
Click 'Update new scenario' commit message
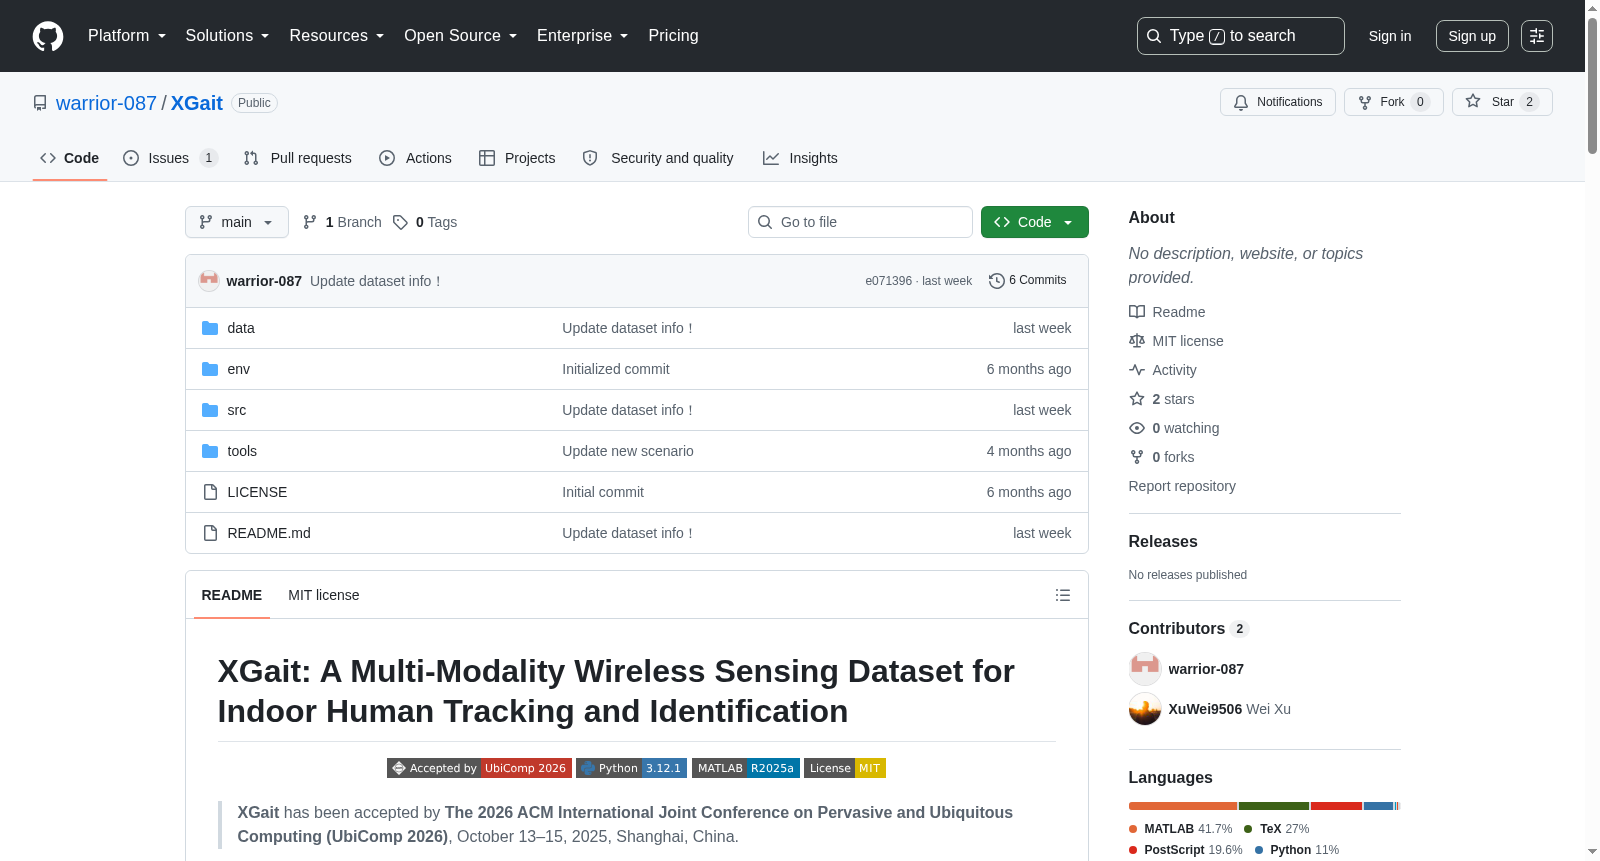point(628,451)
